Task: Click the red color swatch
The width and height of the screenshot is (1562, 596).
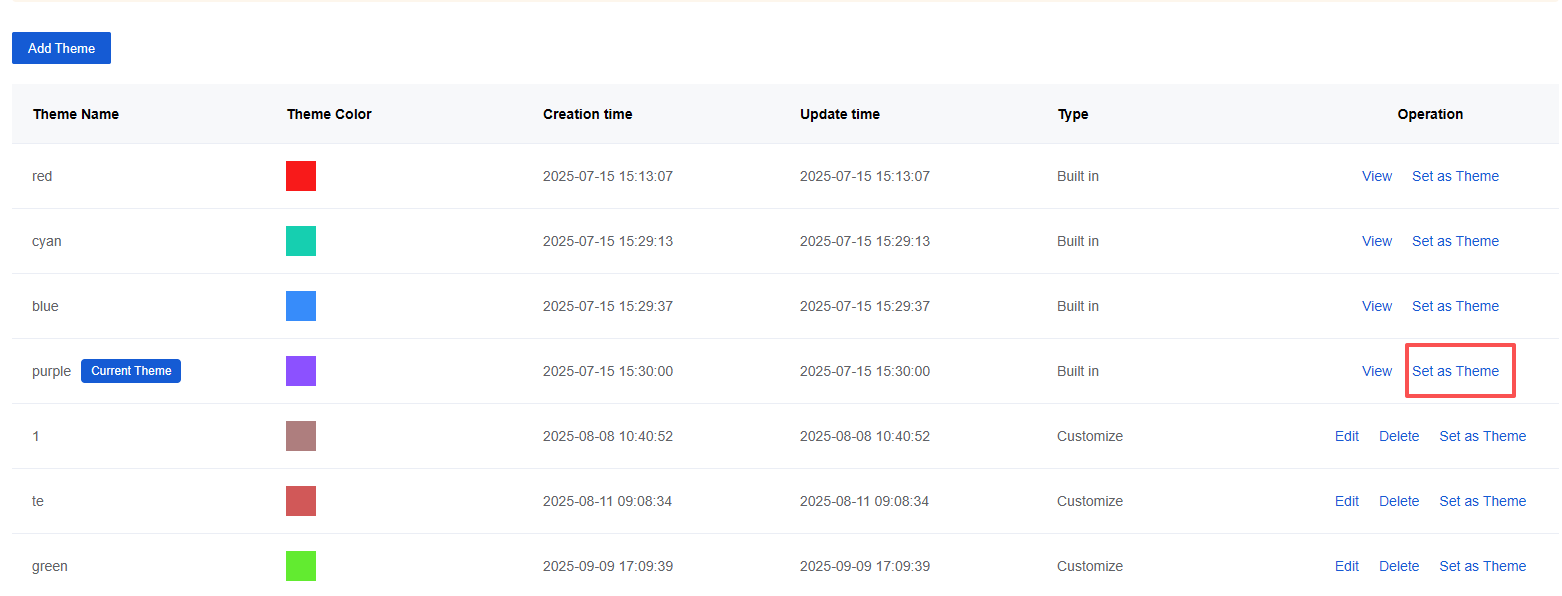Action: (x=301, y=176)
